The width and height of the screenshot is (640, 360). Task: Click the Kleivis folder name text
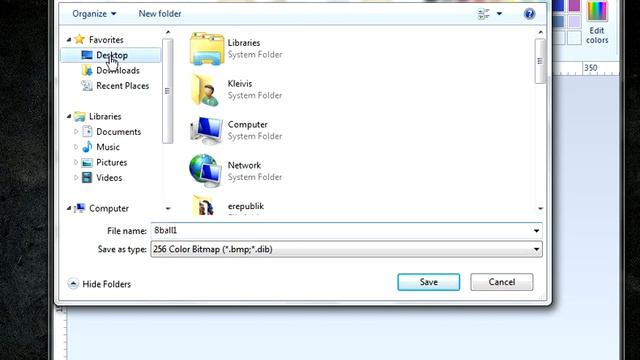pyautogui.click(x=240, y=84)
